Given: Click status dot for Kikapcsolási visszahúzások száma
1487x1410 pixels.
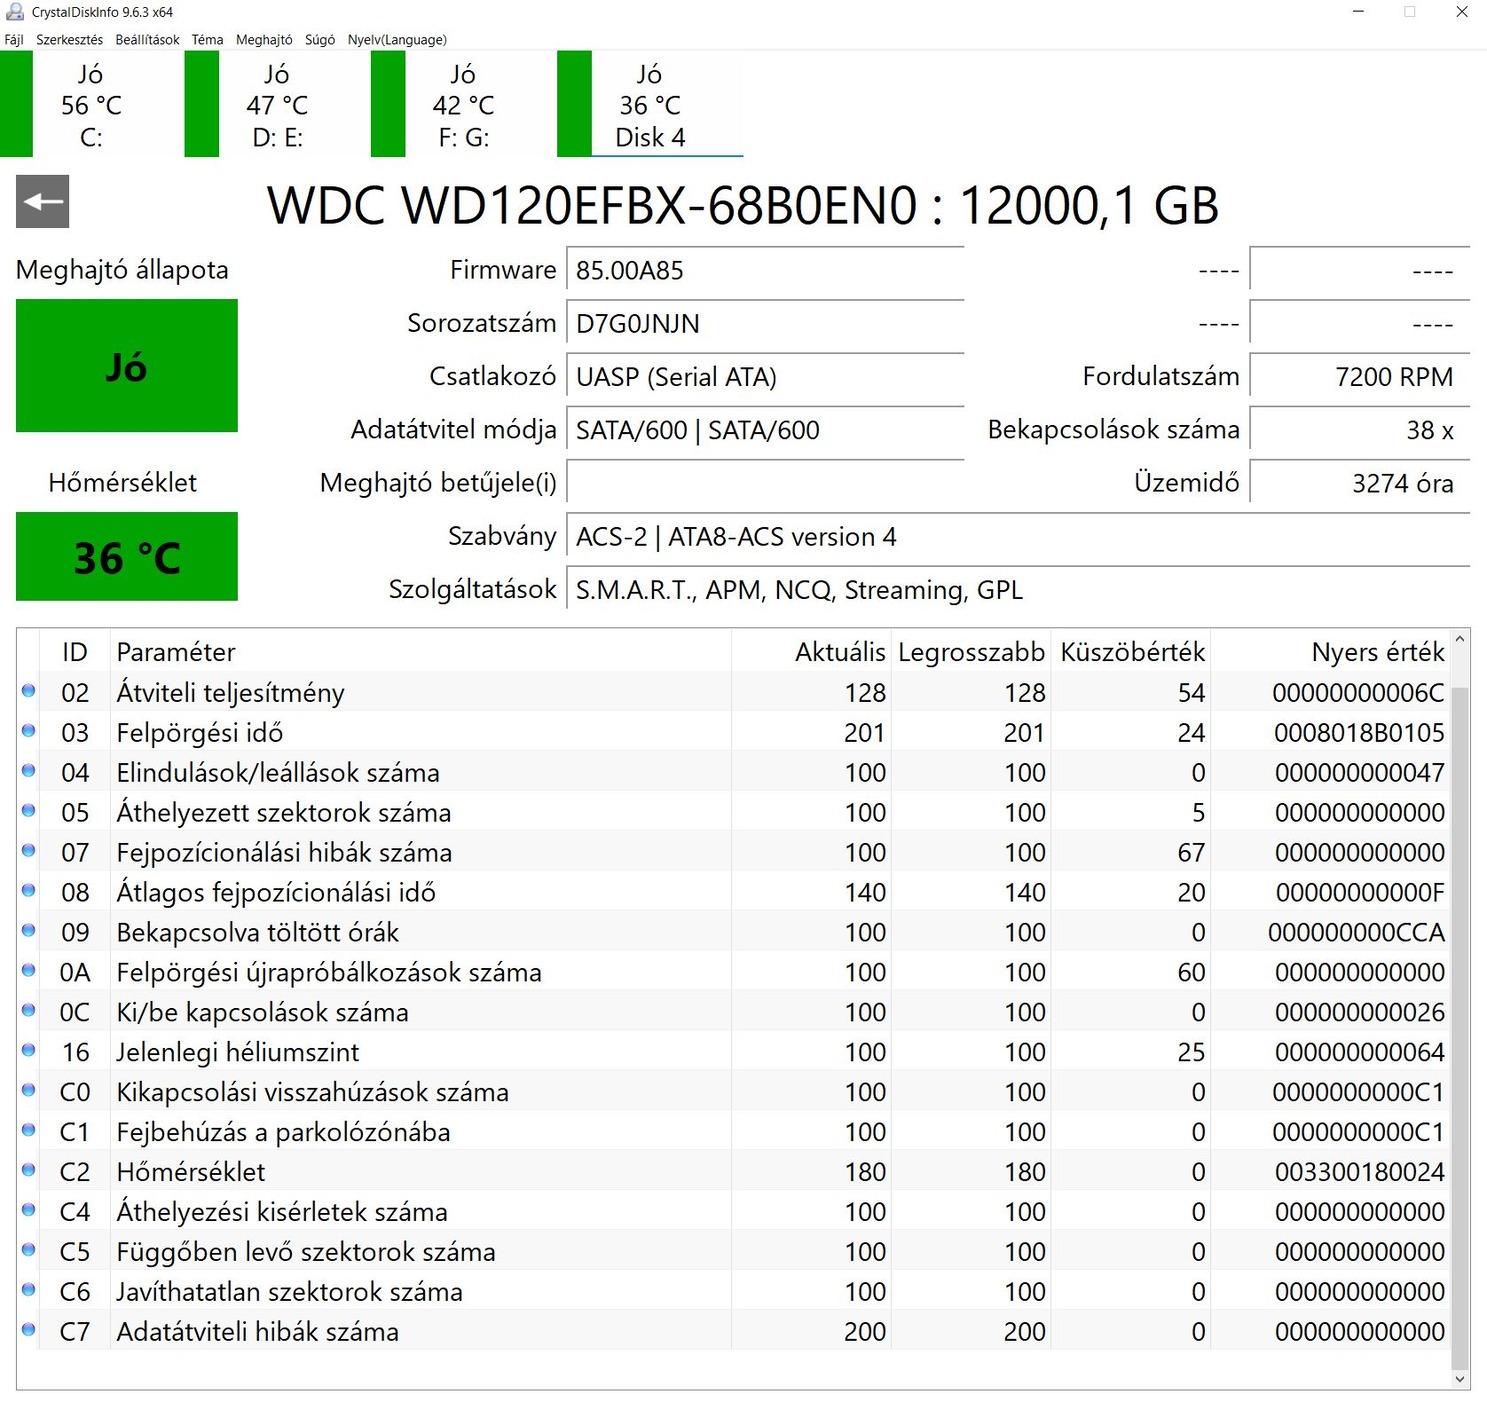Looking at the screenshot, I should tap(28, 1090).
